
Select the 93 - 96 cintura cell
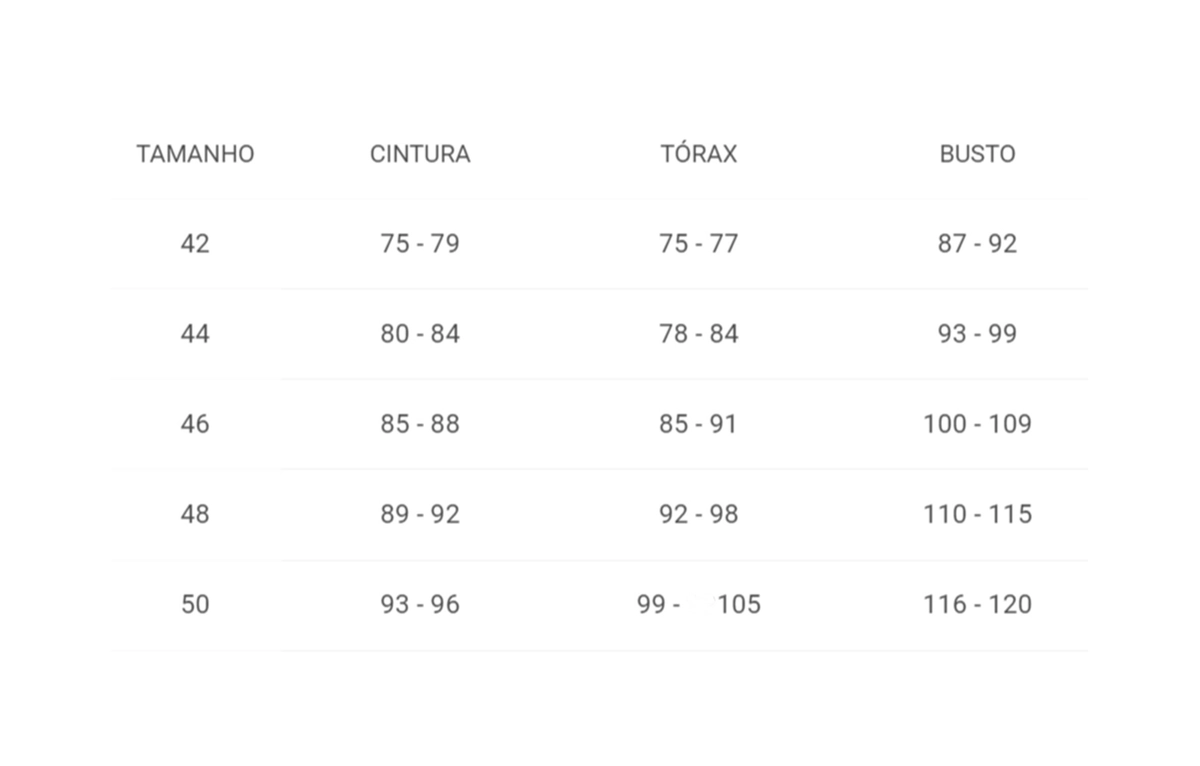click(x=420, y=604)
